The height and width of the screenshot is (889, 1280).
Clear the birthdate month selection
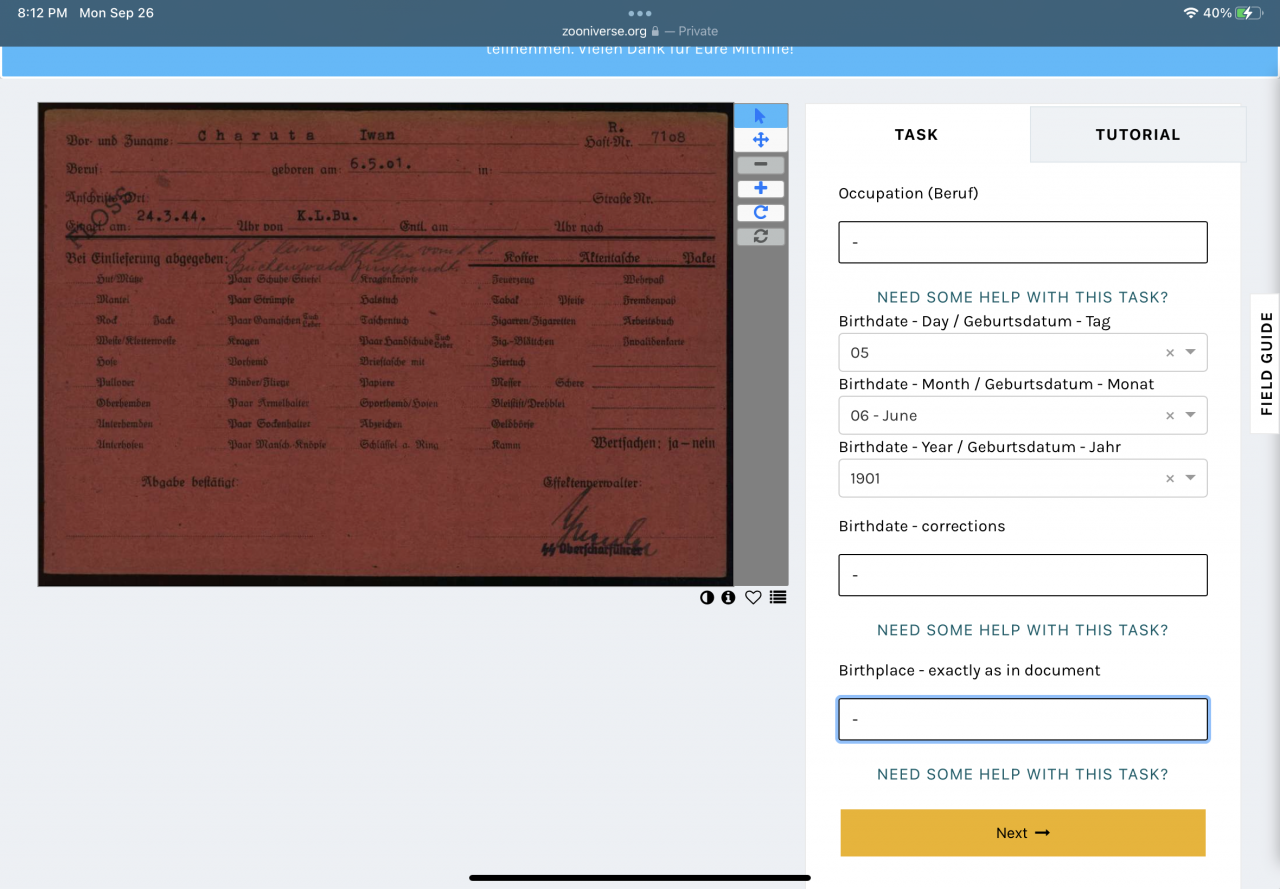point(1170,416)
